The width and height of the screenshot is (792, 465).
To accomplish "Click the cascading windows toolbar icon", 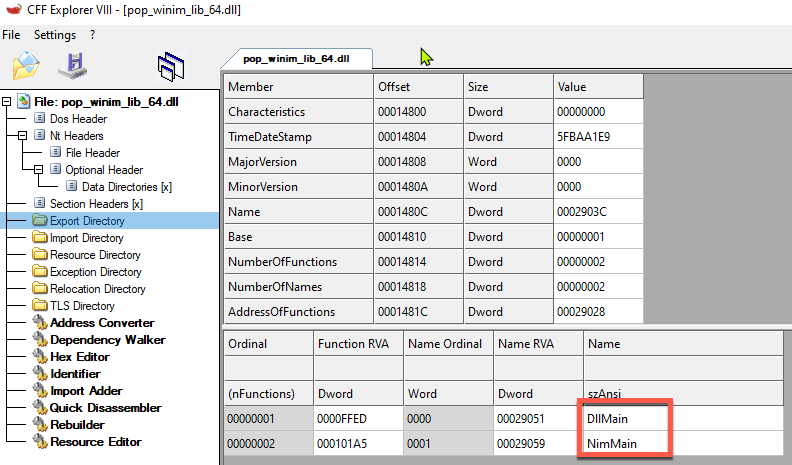I will [171, 67].
